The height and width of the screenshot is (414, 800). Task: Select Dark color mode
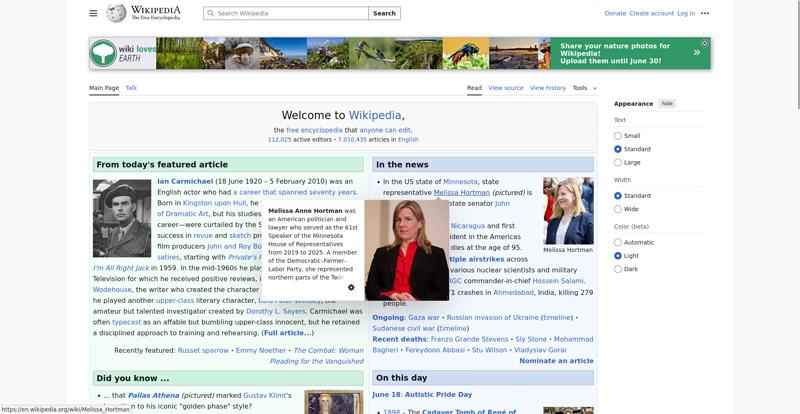[618, 269]
